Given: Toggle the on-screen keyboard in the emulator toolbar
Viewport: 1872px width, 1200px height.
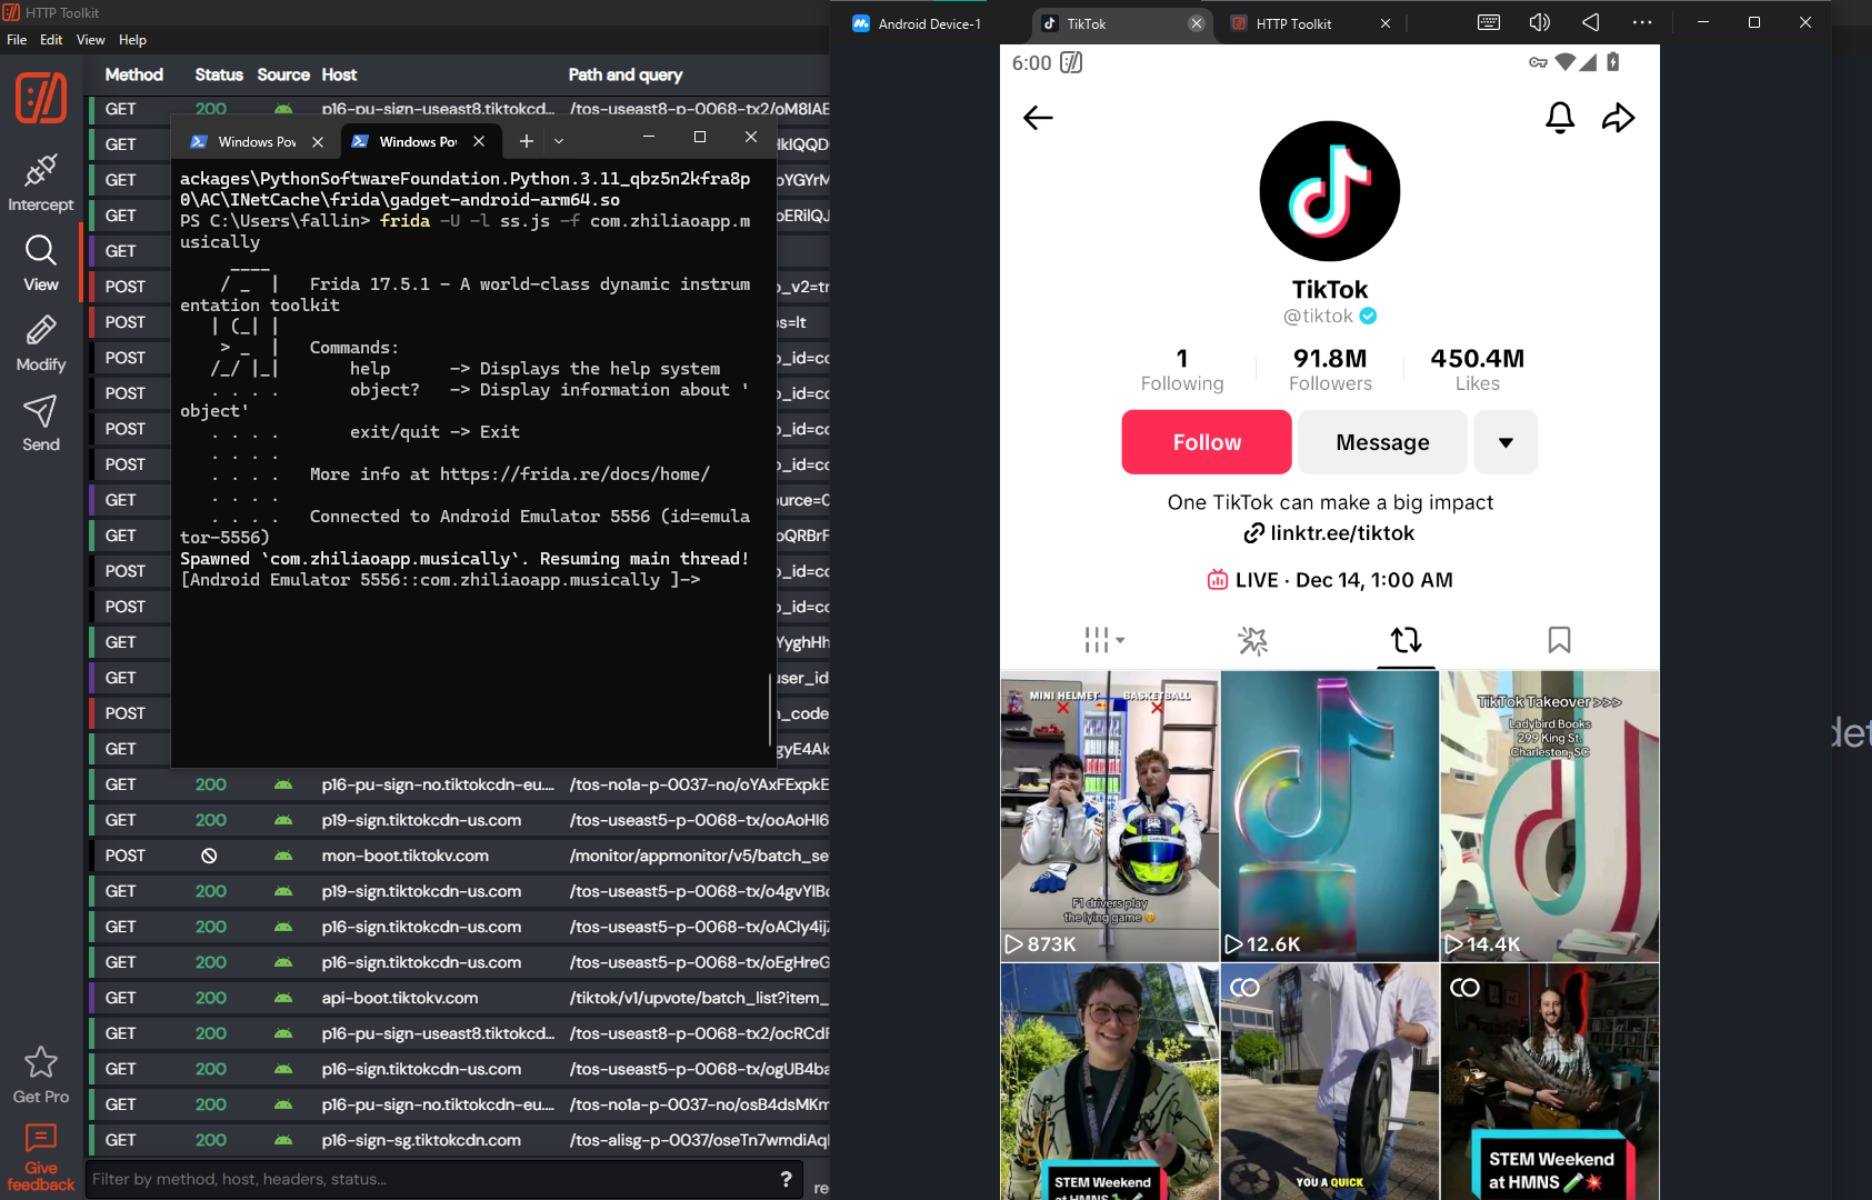Looking at the screenshot, I should [x=1489, y=22].
